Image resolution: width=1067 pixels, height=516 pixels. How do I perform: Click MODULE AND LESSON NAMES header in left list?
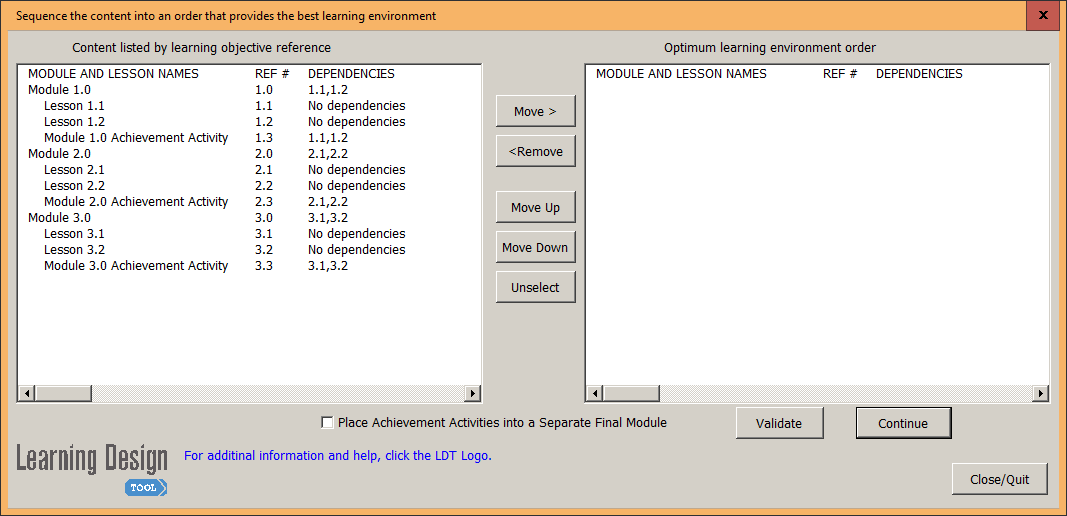(x=113, y=74)
